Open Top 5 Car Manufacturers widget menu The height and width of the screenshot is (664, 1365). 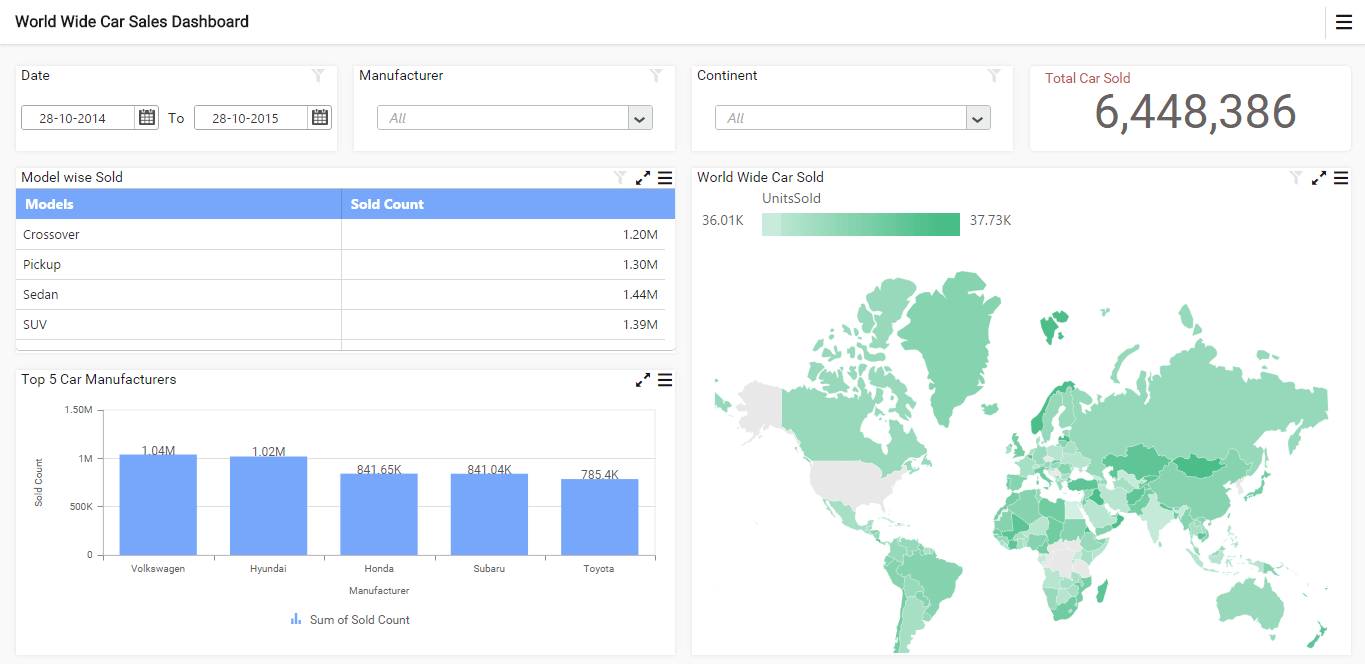click(665, 380)
